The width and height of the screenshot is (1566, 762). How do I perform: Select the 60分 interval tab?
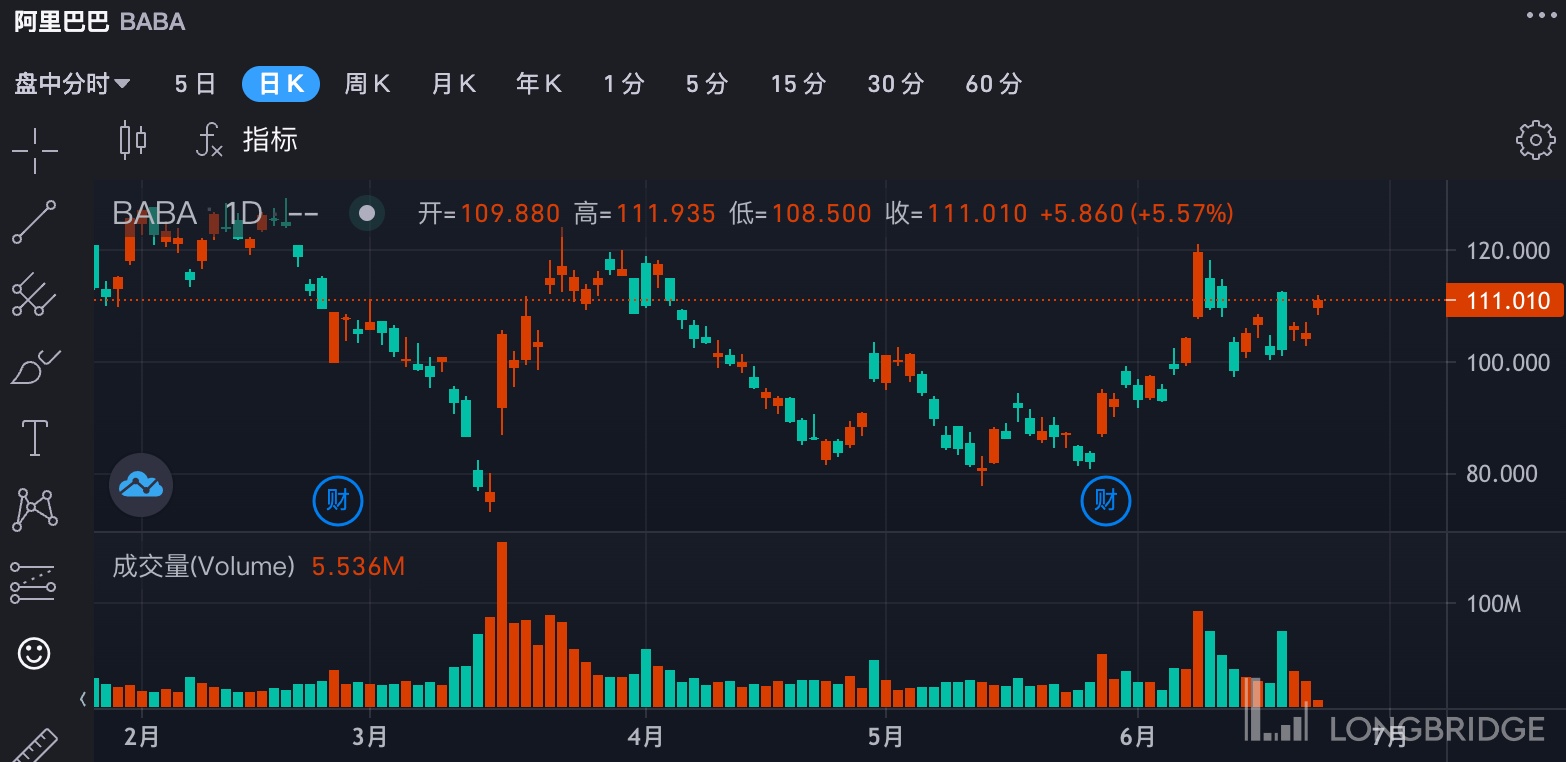point(993,84)
